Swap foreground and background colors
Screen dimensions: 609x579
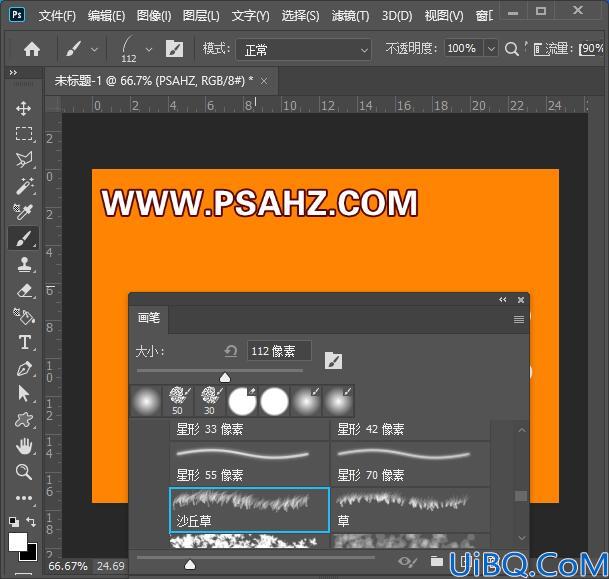pos(31,522)
